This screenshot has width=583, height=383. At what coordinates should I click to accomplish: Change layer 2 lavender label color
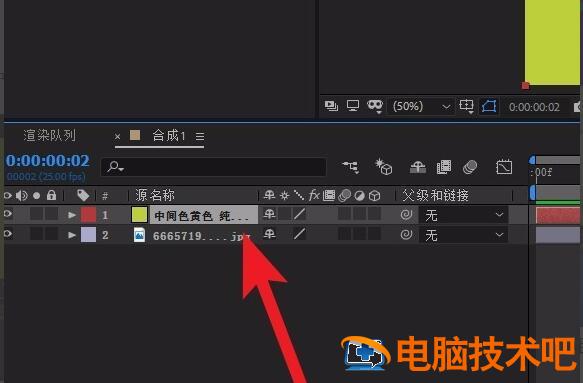click(88, 235)
